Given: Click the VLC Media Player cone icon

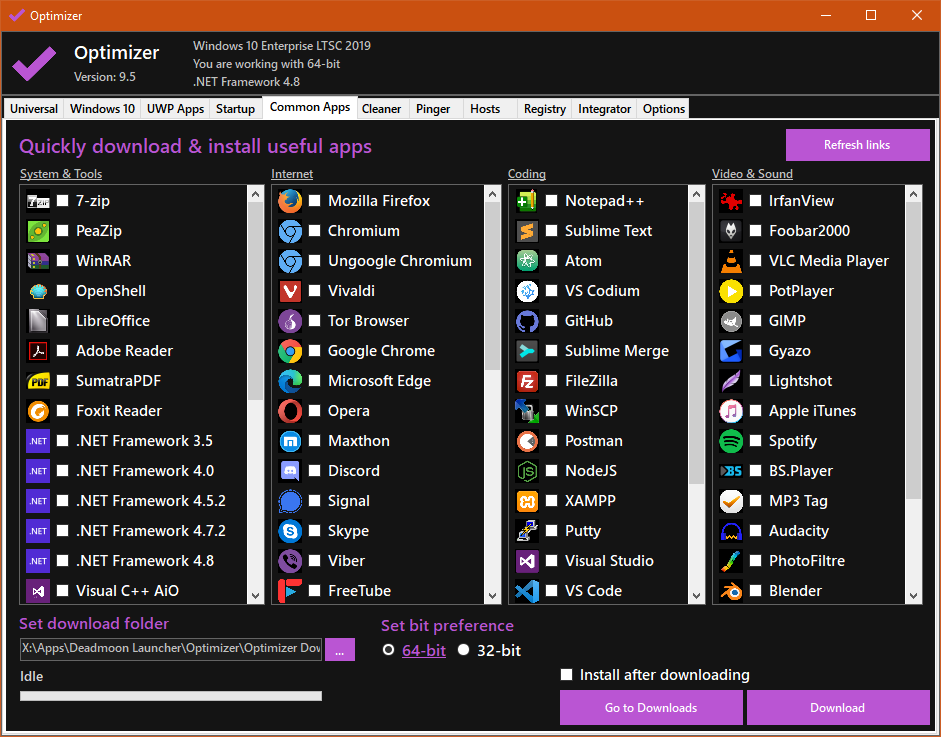Looking at the screenshot, I should coord(731,261).
